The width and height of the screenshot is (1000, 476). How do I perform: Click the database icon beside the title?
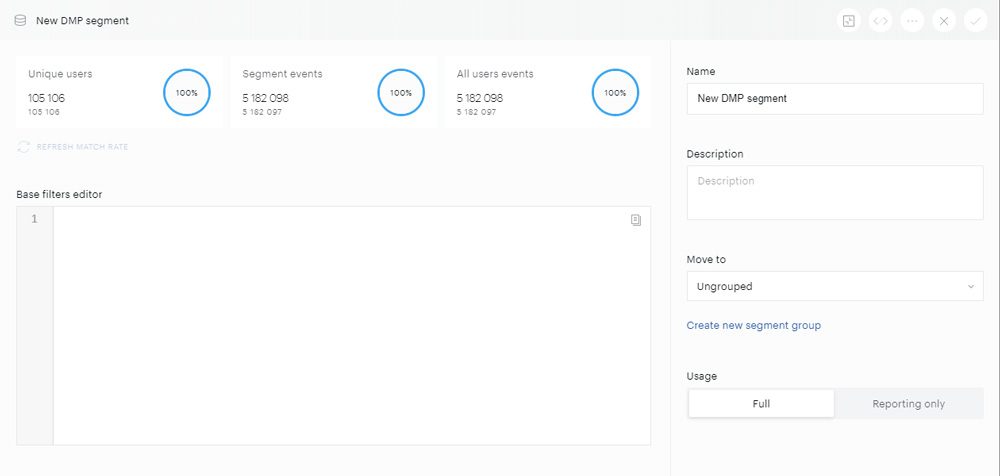coord(20,20)
